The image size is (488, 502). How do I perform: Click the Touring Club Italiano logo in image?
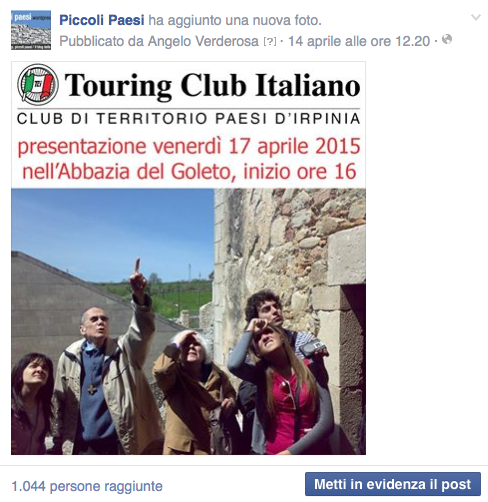[38, 85]
